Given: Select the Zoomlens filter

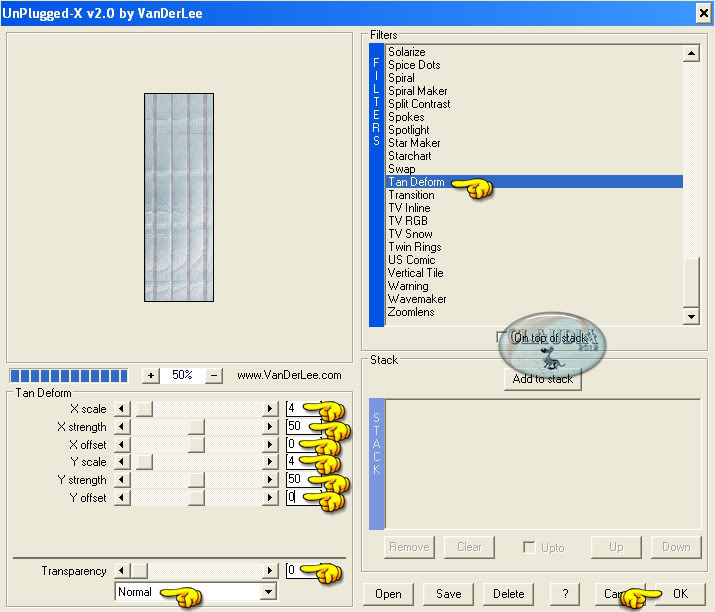Looking at the screenshot, I should (411, 312).
